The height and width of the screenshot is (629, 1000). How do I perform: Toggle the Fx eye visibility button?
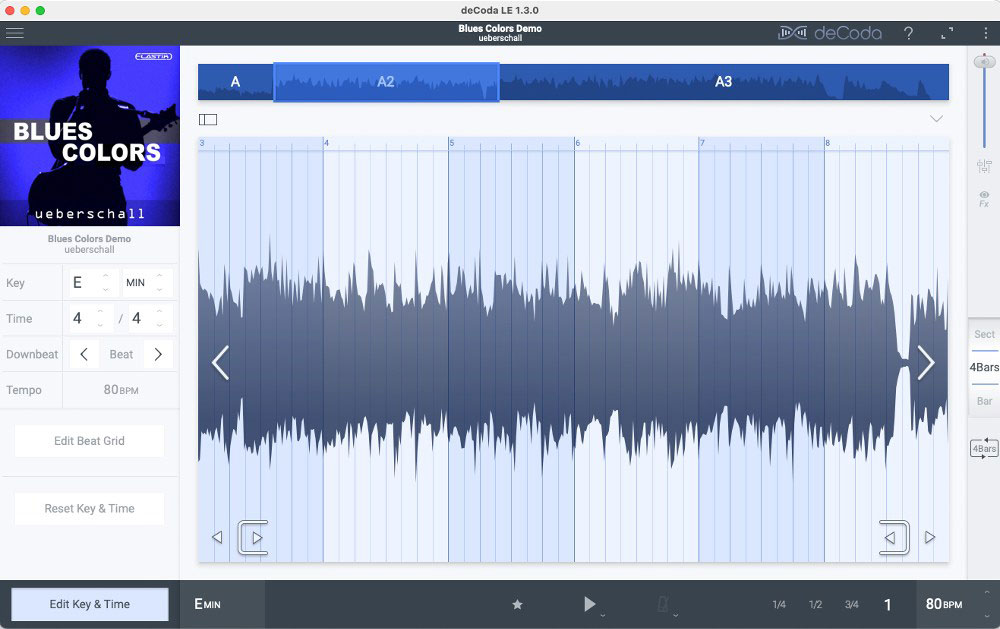click(x=984, y=199)
